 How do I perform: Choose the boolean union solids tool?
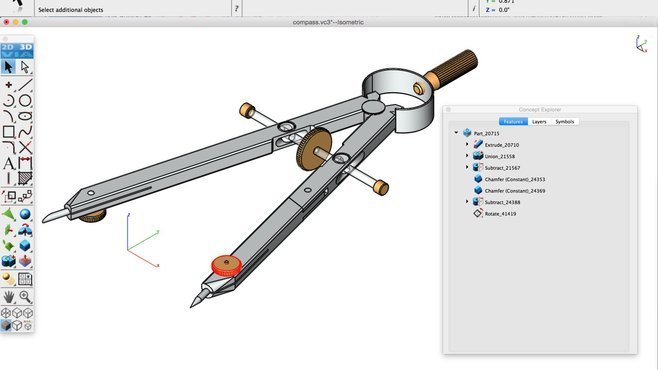click(8, 261)
